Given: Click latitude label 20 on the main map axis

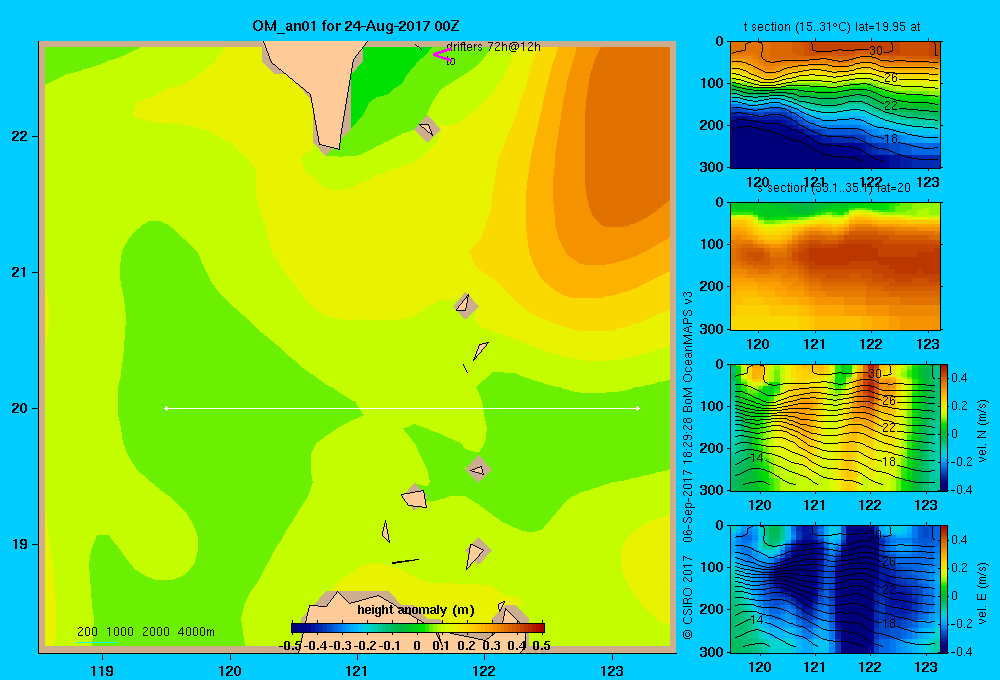Looking at the screenshot, I should [19, 408].
